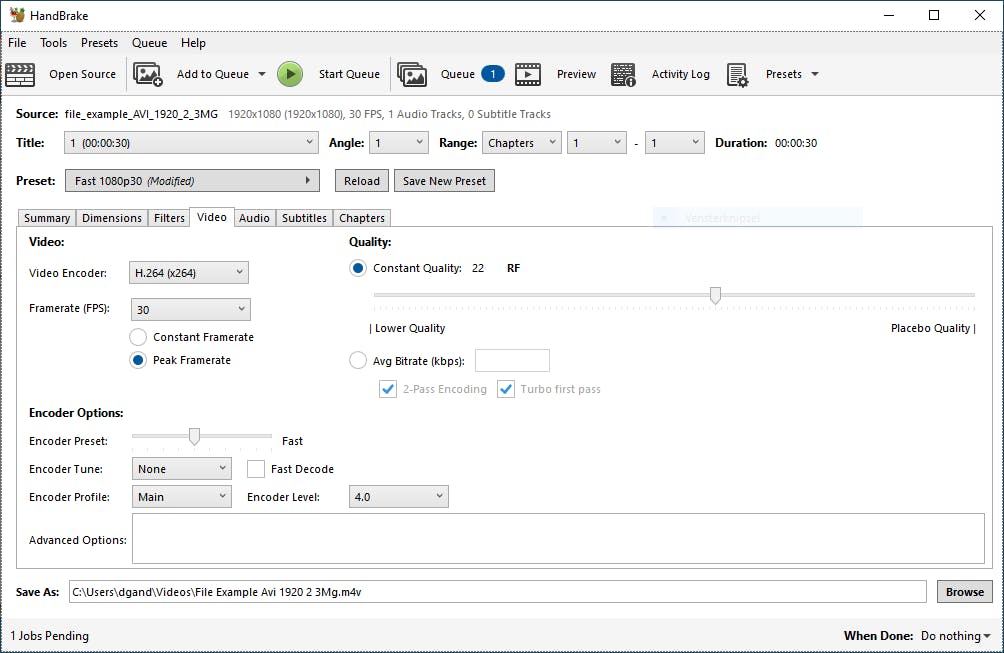Click the blue queue count badge

493,74
